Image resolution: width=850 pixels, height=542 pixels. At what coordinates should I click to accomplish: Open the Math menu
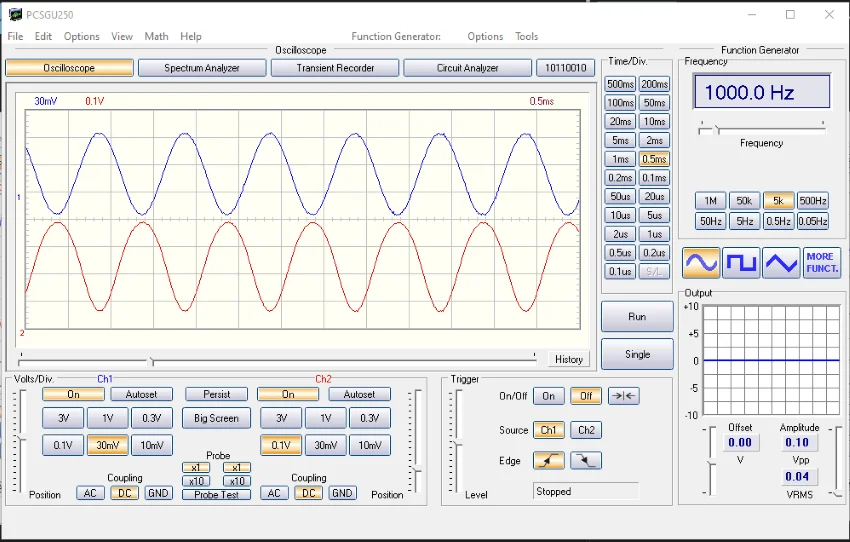tap(156, 37)
